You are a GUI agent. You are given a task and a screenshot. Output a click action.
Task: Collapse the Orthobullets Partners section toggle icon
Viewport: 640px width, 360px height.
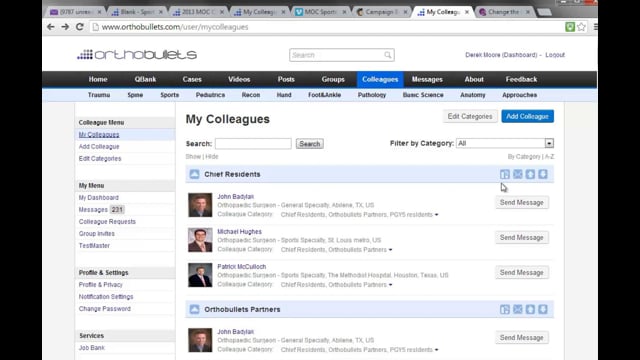tap(194, 309)
